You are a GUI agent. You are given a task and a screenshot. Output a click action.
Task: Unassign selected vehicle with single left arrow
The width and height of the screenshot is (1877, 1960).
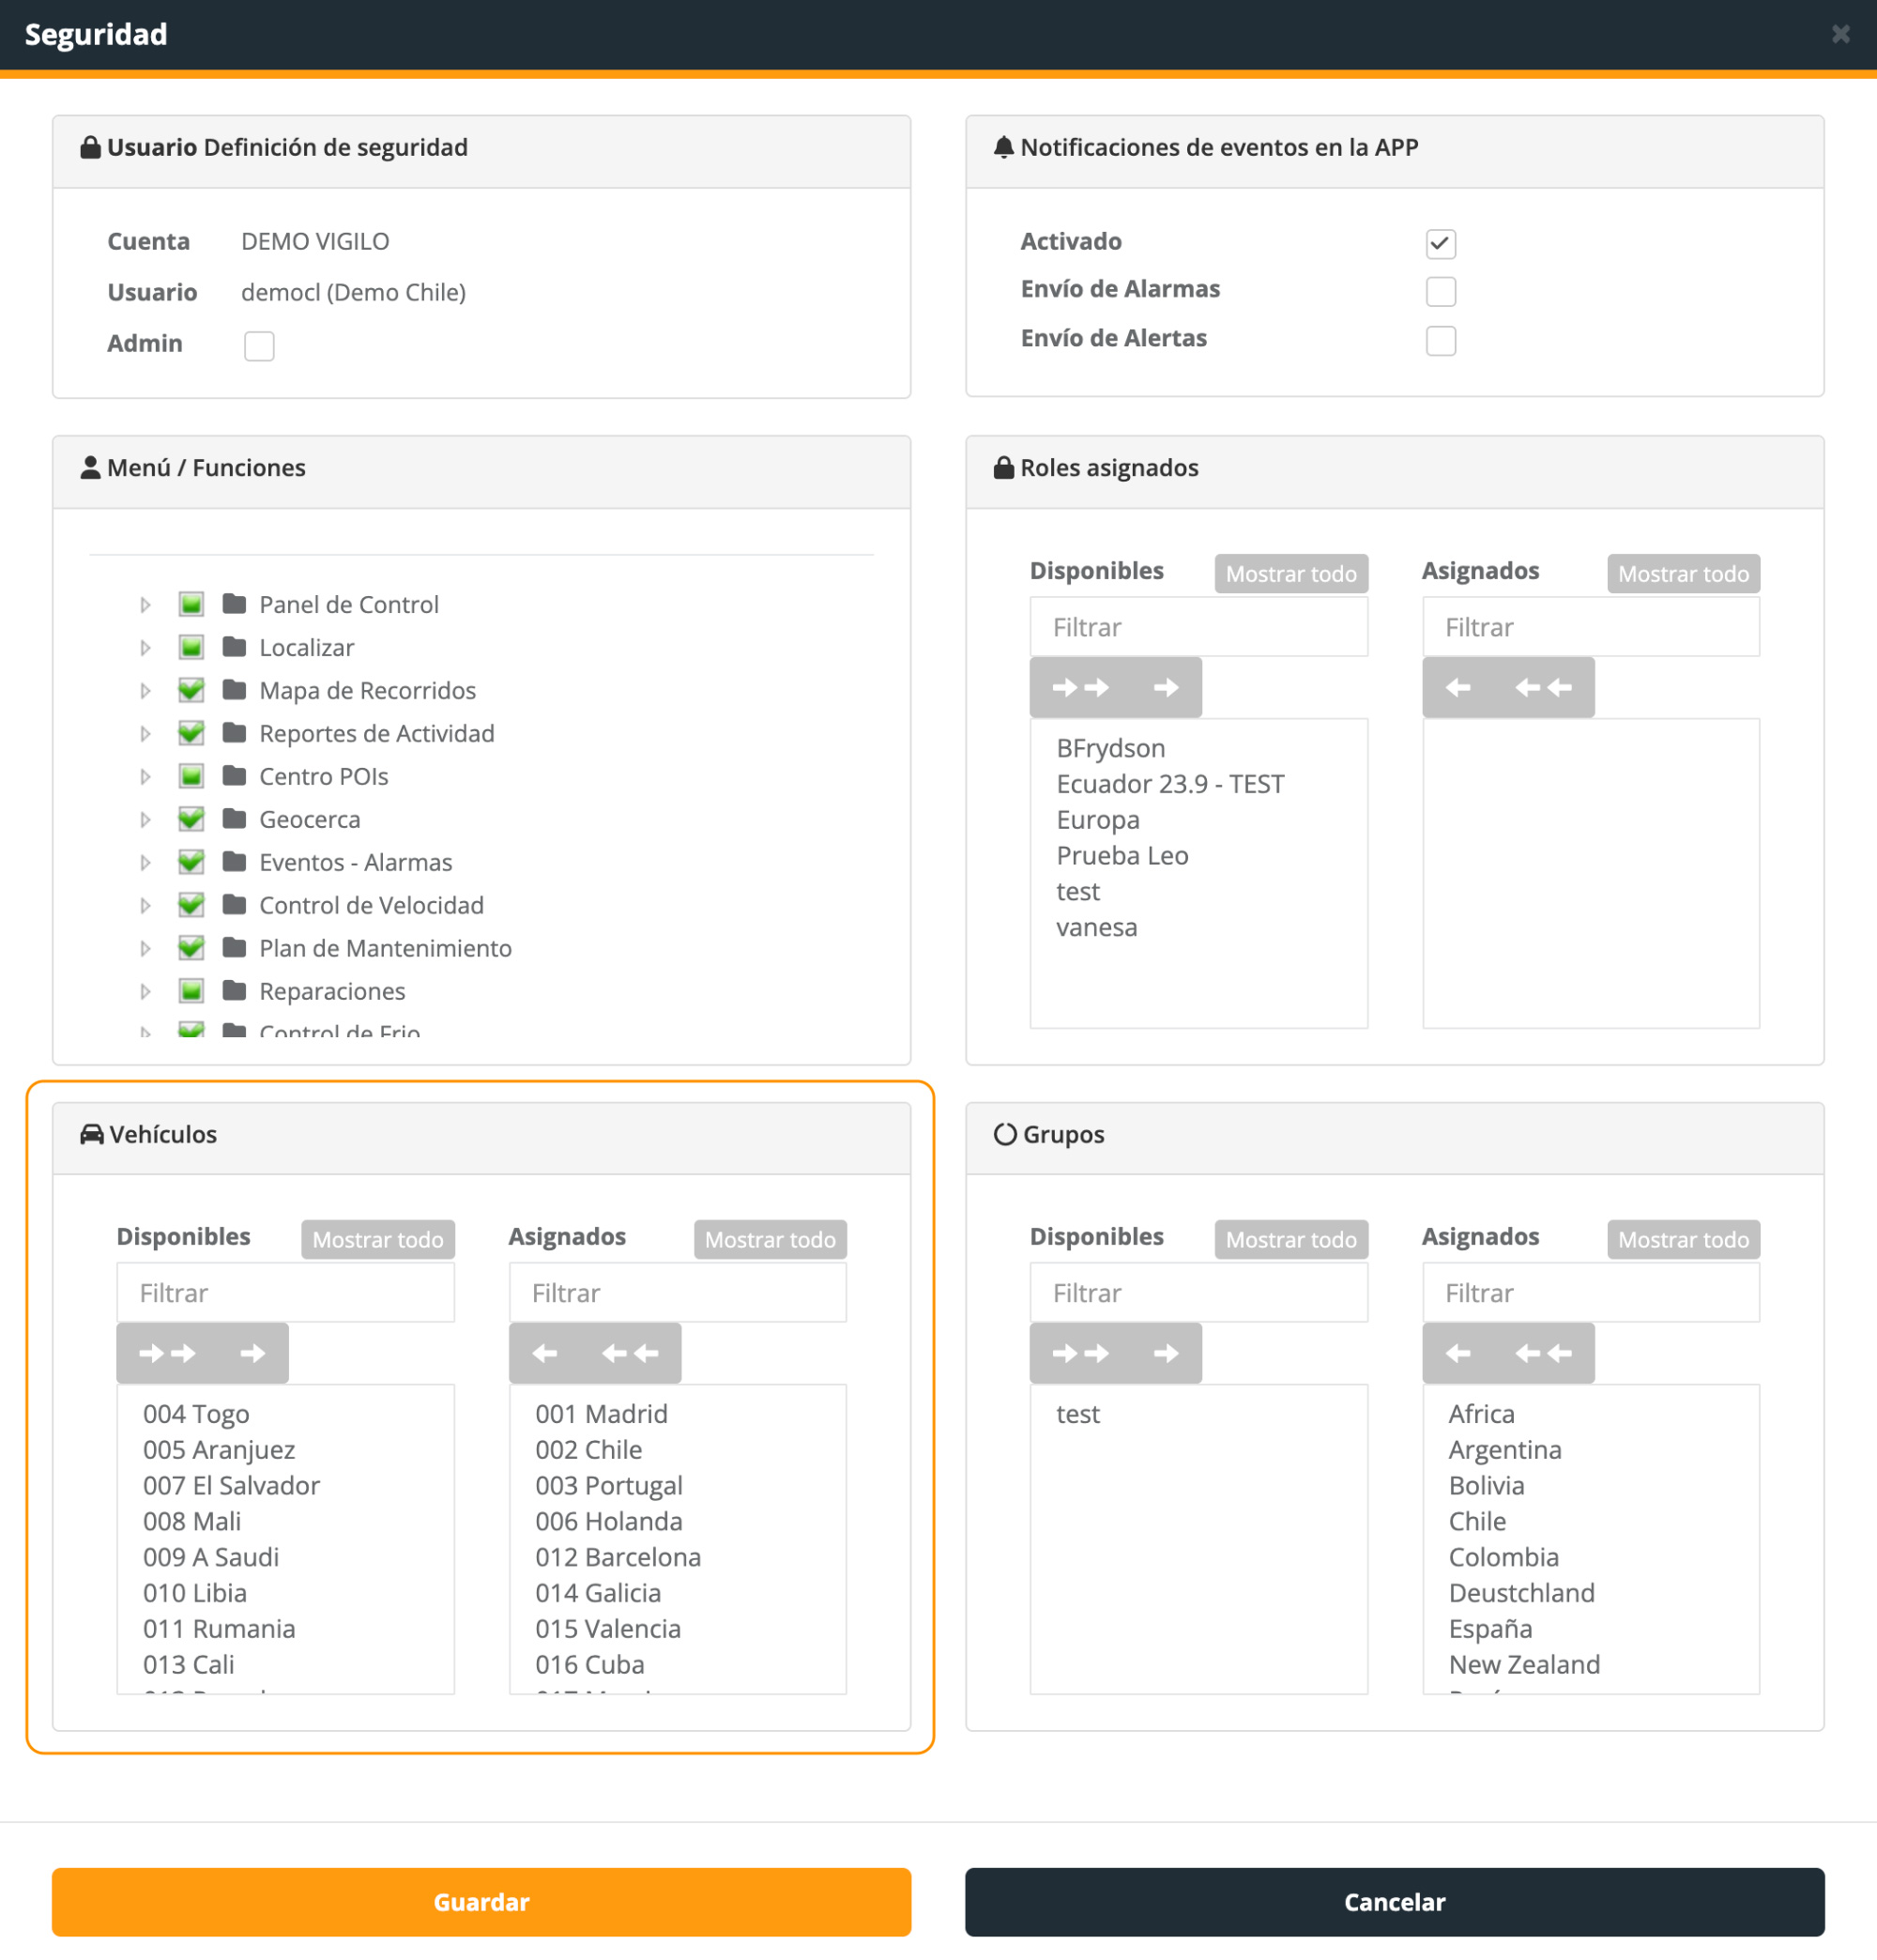pyautogui.click(x=545, y=1353)
